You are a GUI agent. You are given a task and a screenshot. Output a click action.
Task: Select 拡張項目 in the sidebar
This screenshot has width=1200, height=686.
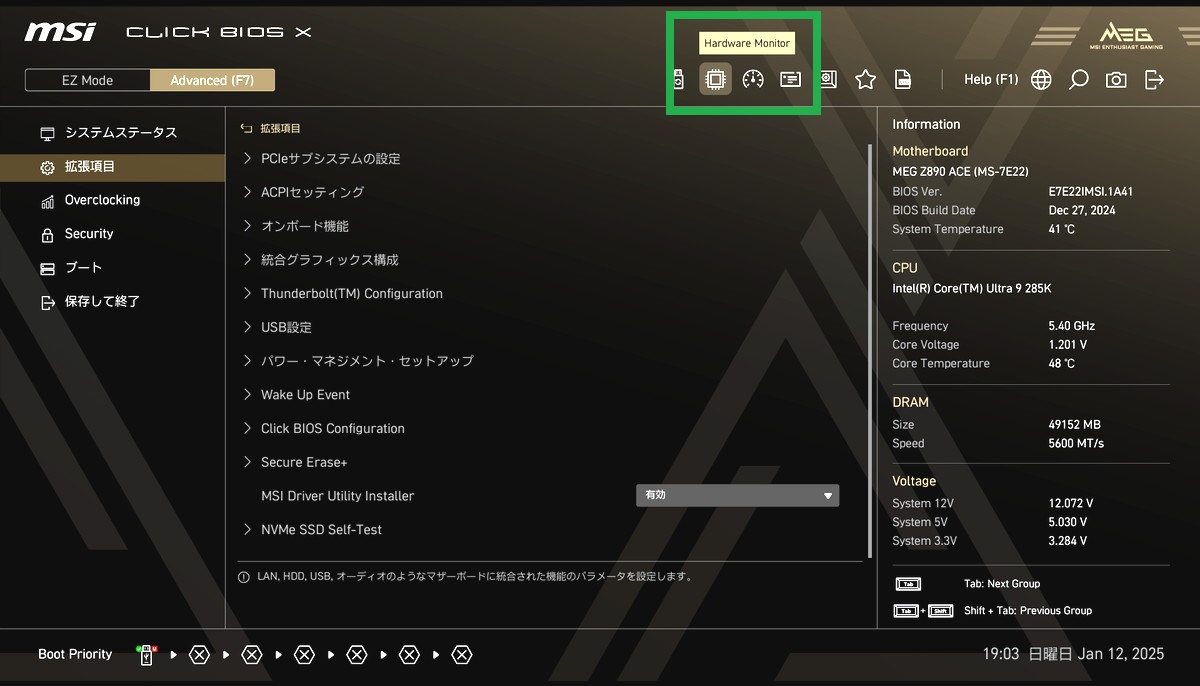(112, 167)
